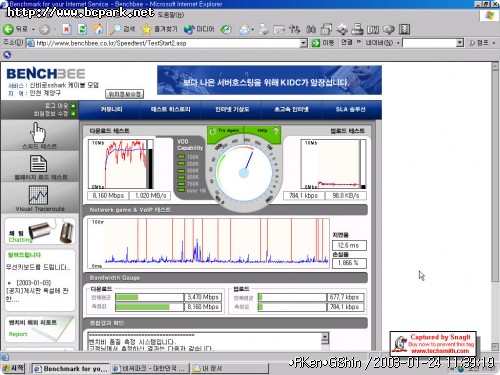Click the Report link in the sidebar
The height and width of the screenshot is (375, 500).
click(18, 334)
